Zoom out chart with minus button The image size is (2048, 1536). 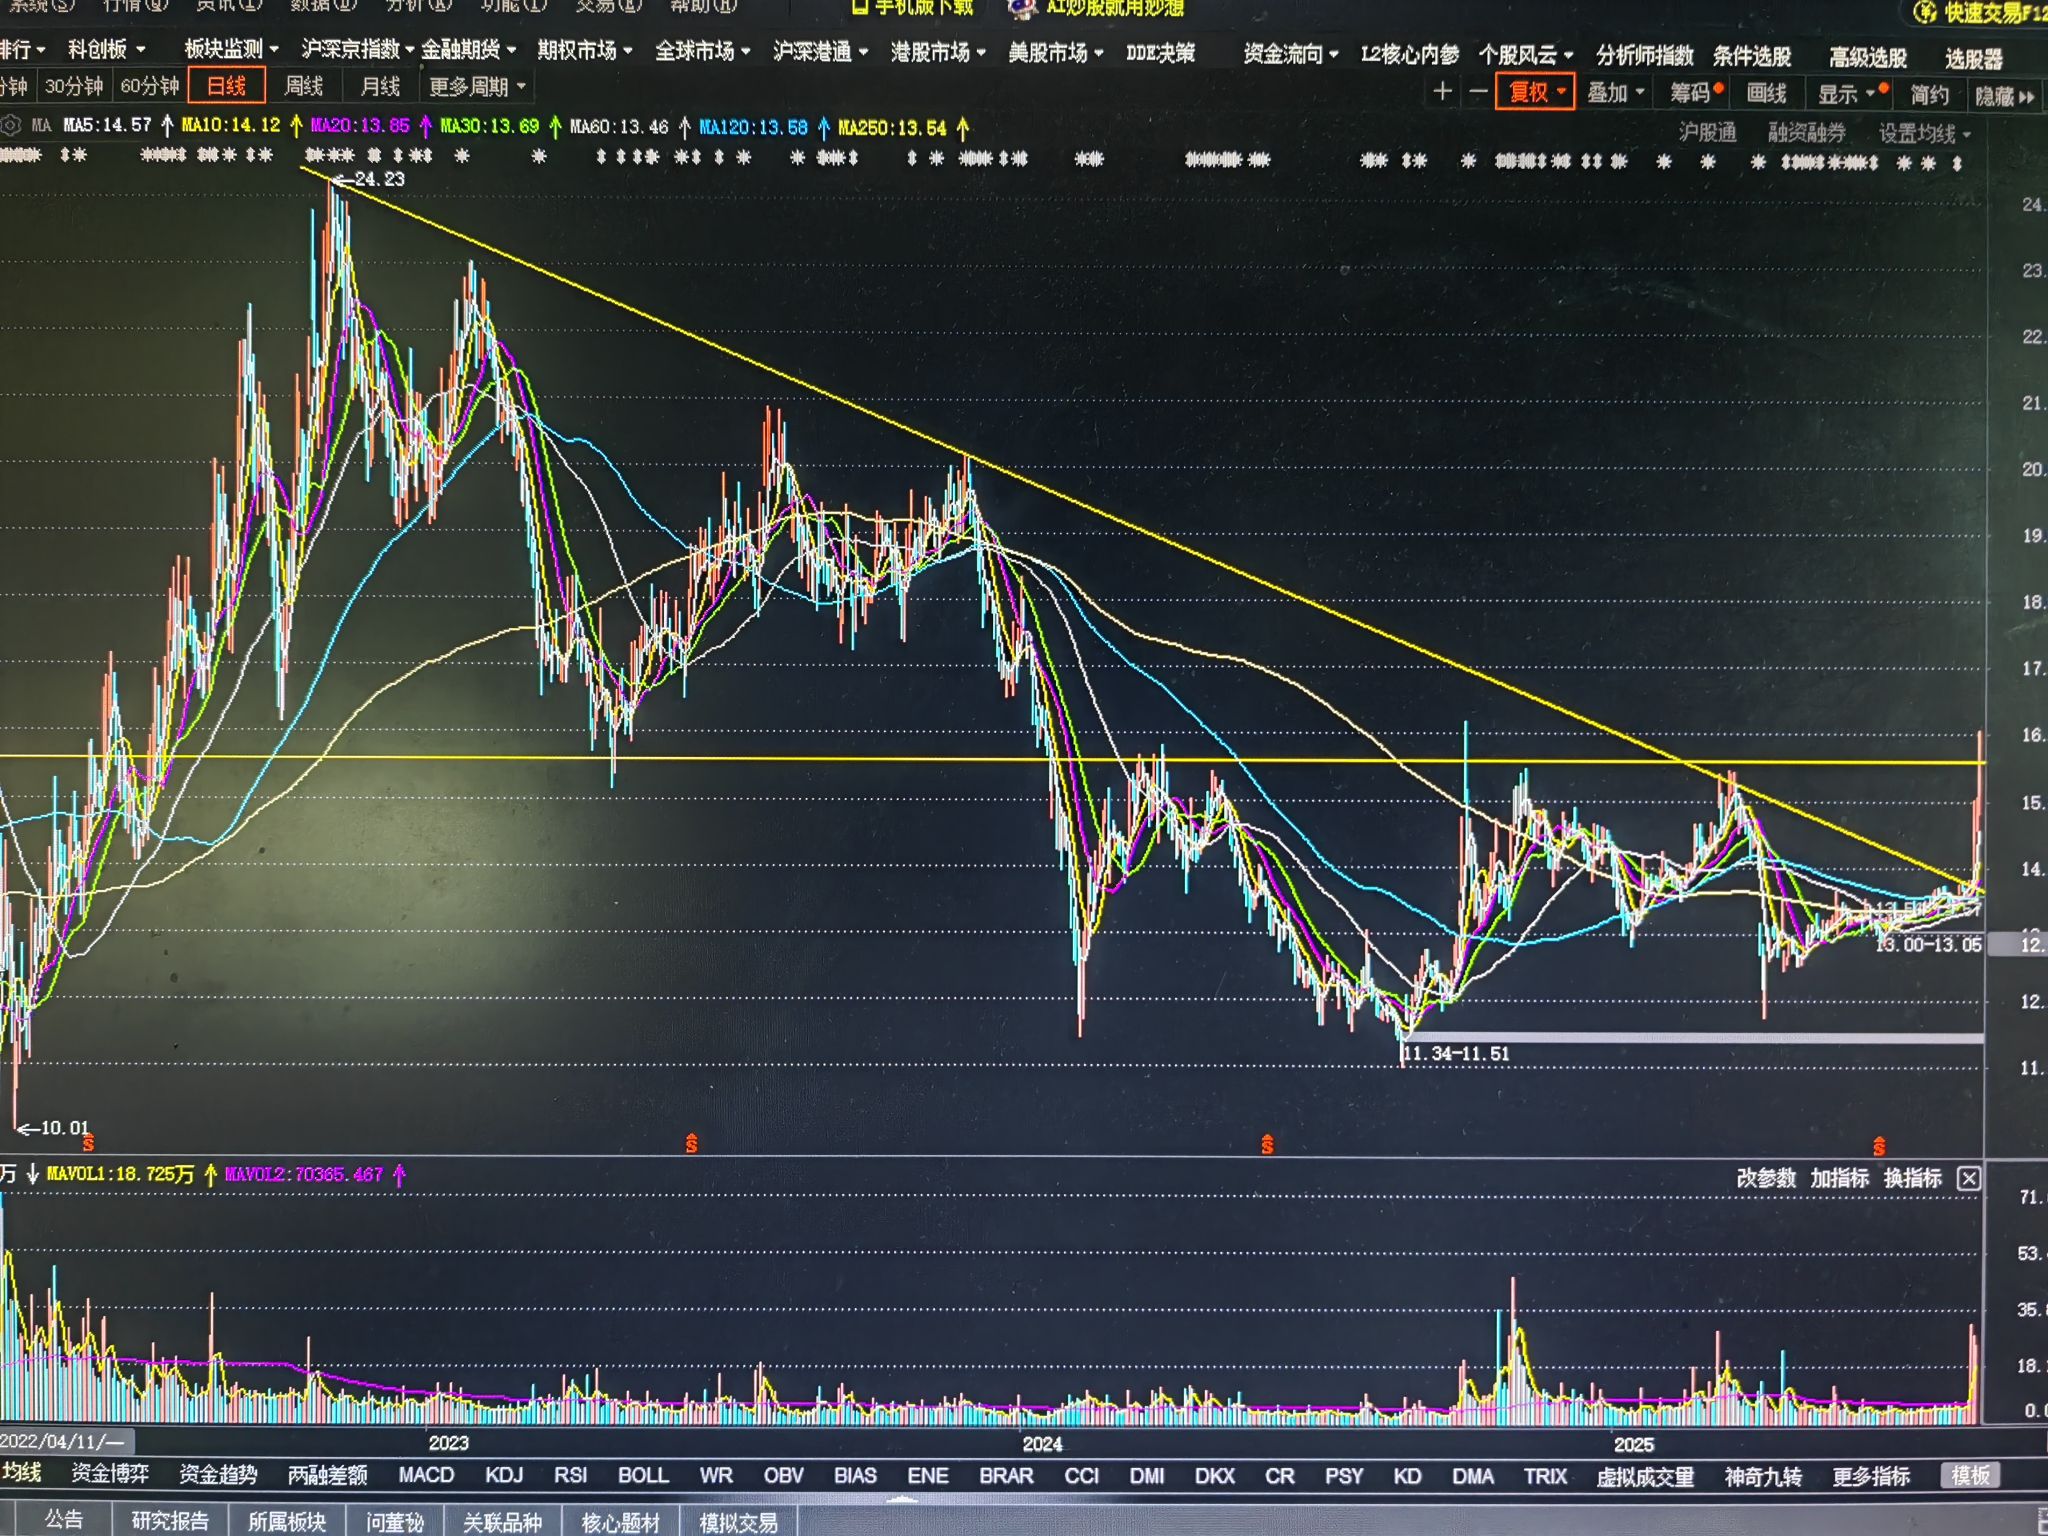coord(1478,92)
